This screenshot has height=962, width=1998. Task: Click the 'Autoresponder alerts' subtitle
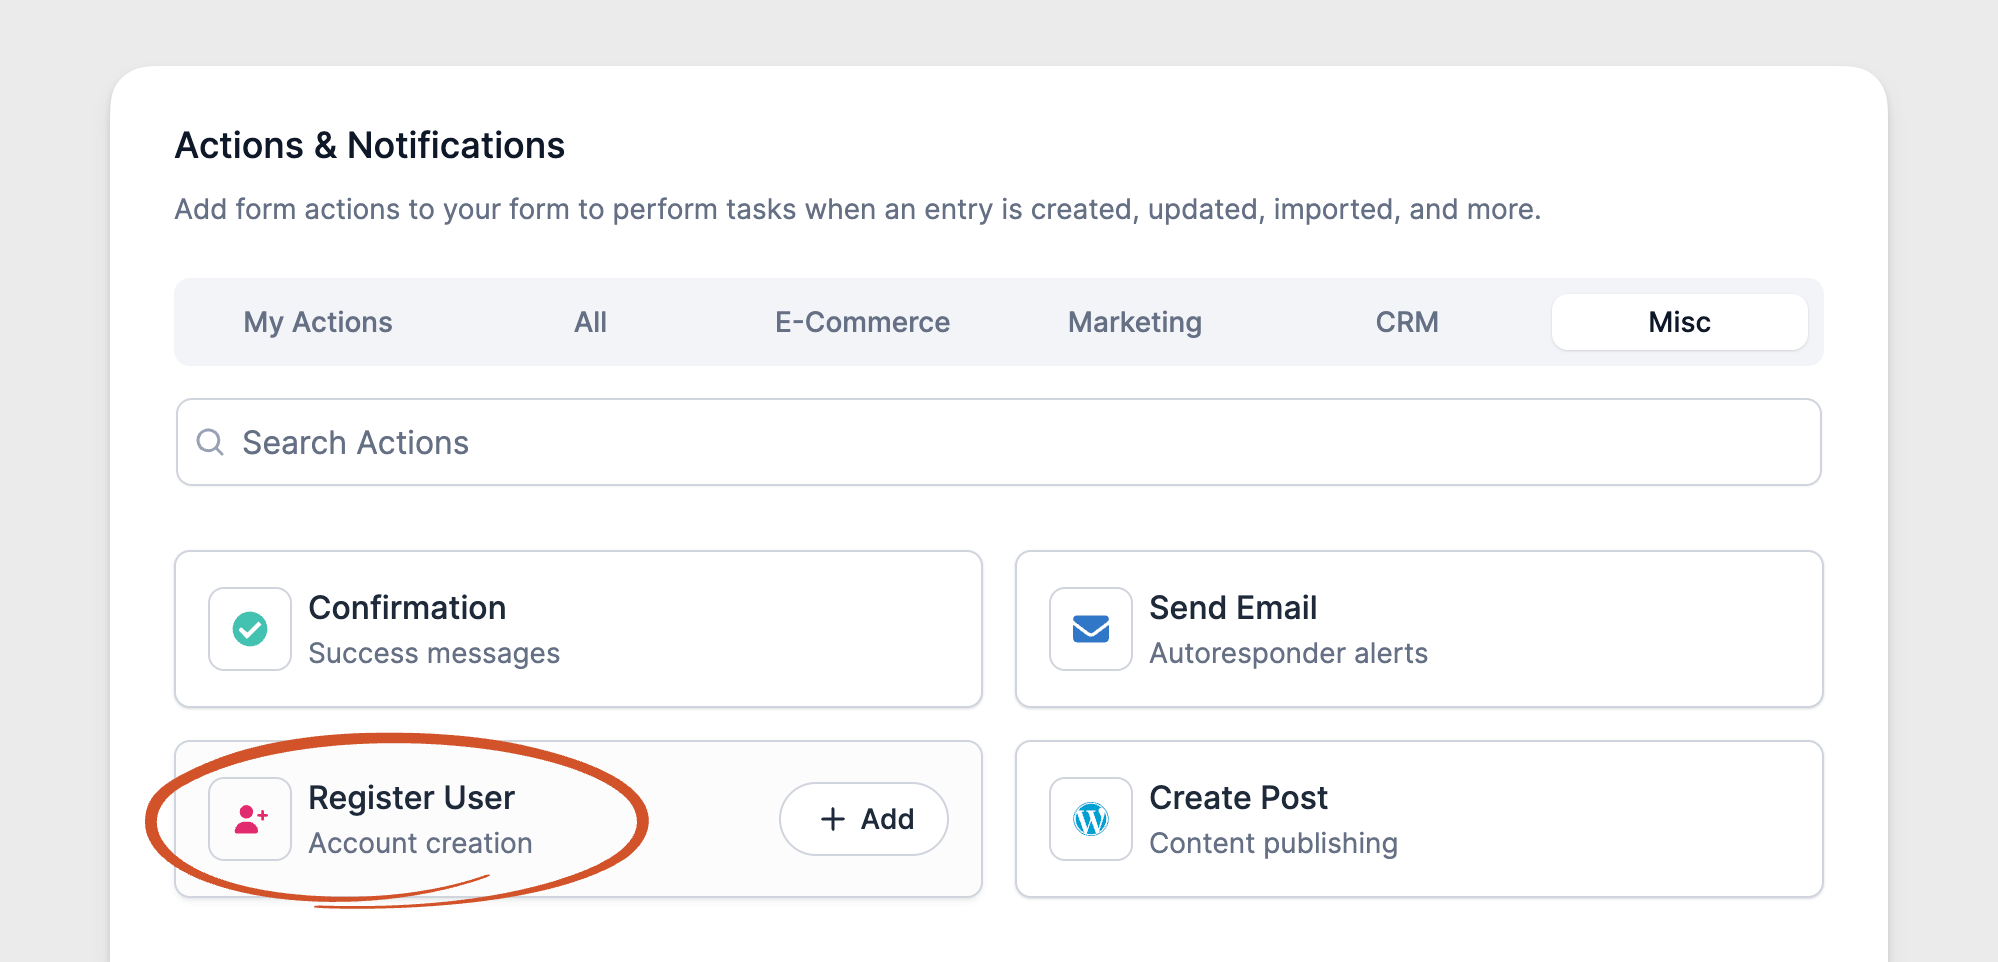click(1288, 653)
